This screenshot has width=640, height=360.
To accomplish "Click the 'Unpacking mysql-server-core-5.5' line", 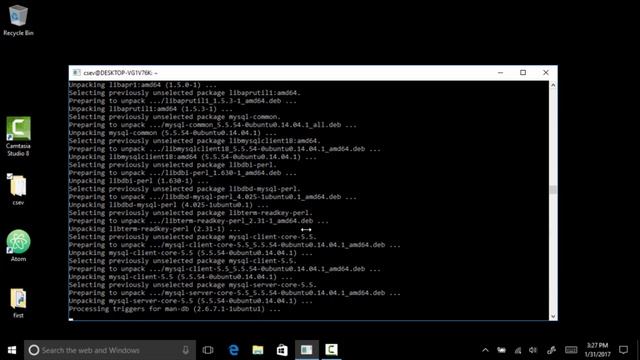I will [190, 301].
